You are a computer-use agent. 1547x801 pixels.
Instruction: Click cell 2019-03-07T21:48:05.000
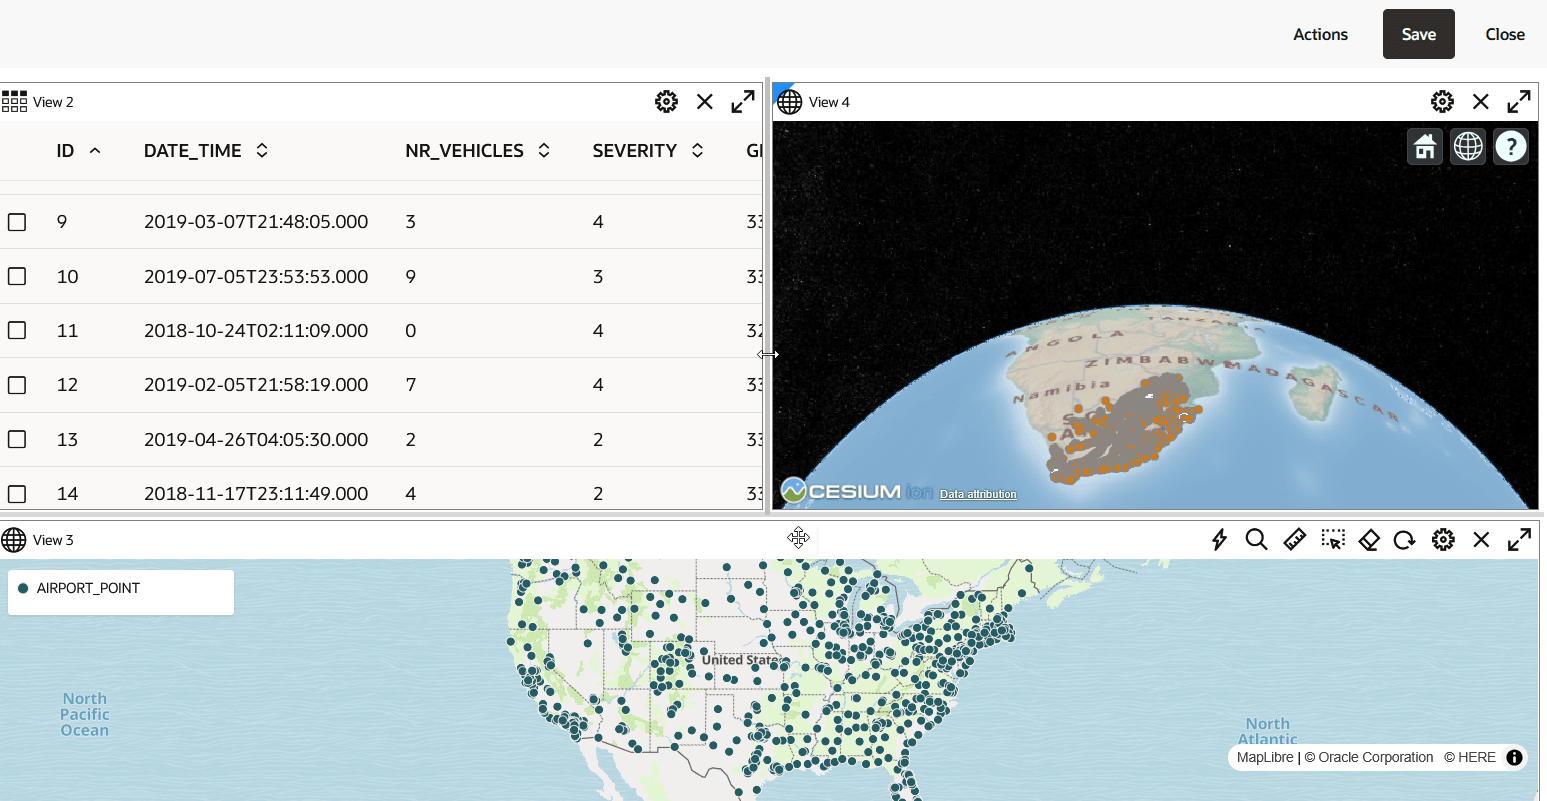click(256, 222)
